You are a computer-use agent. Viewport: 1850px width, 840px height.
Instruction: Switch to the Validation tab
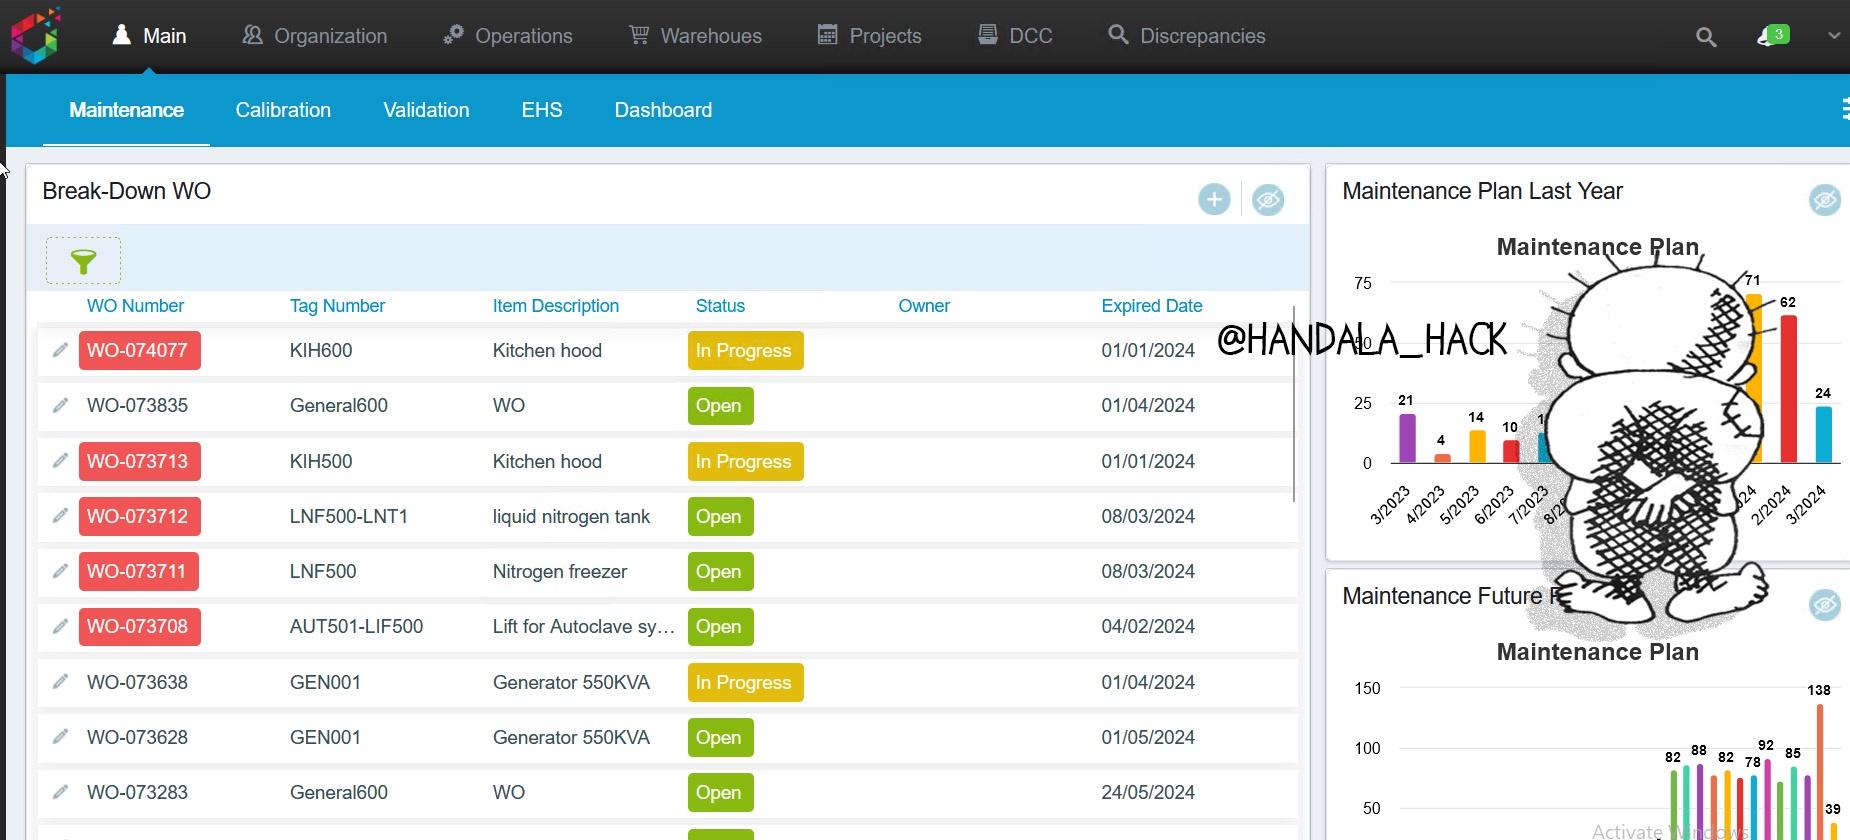click(x=426, y=110)
